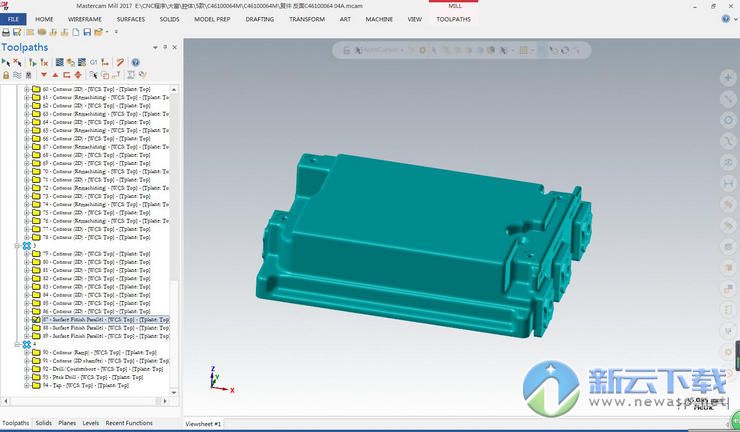The image size is (740, 432).
Task: Expand operation 91 Contour 2D chamfer
Action: point(27,361)
